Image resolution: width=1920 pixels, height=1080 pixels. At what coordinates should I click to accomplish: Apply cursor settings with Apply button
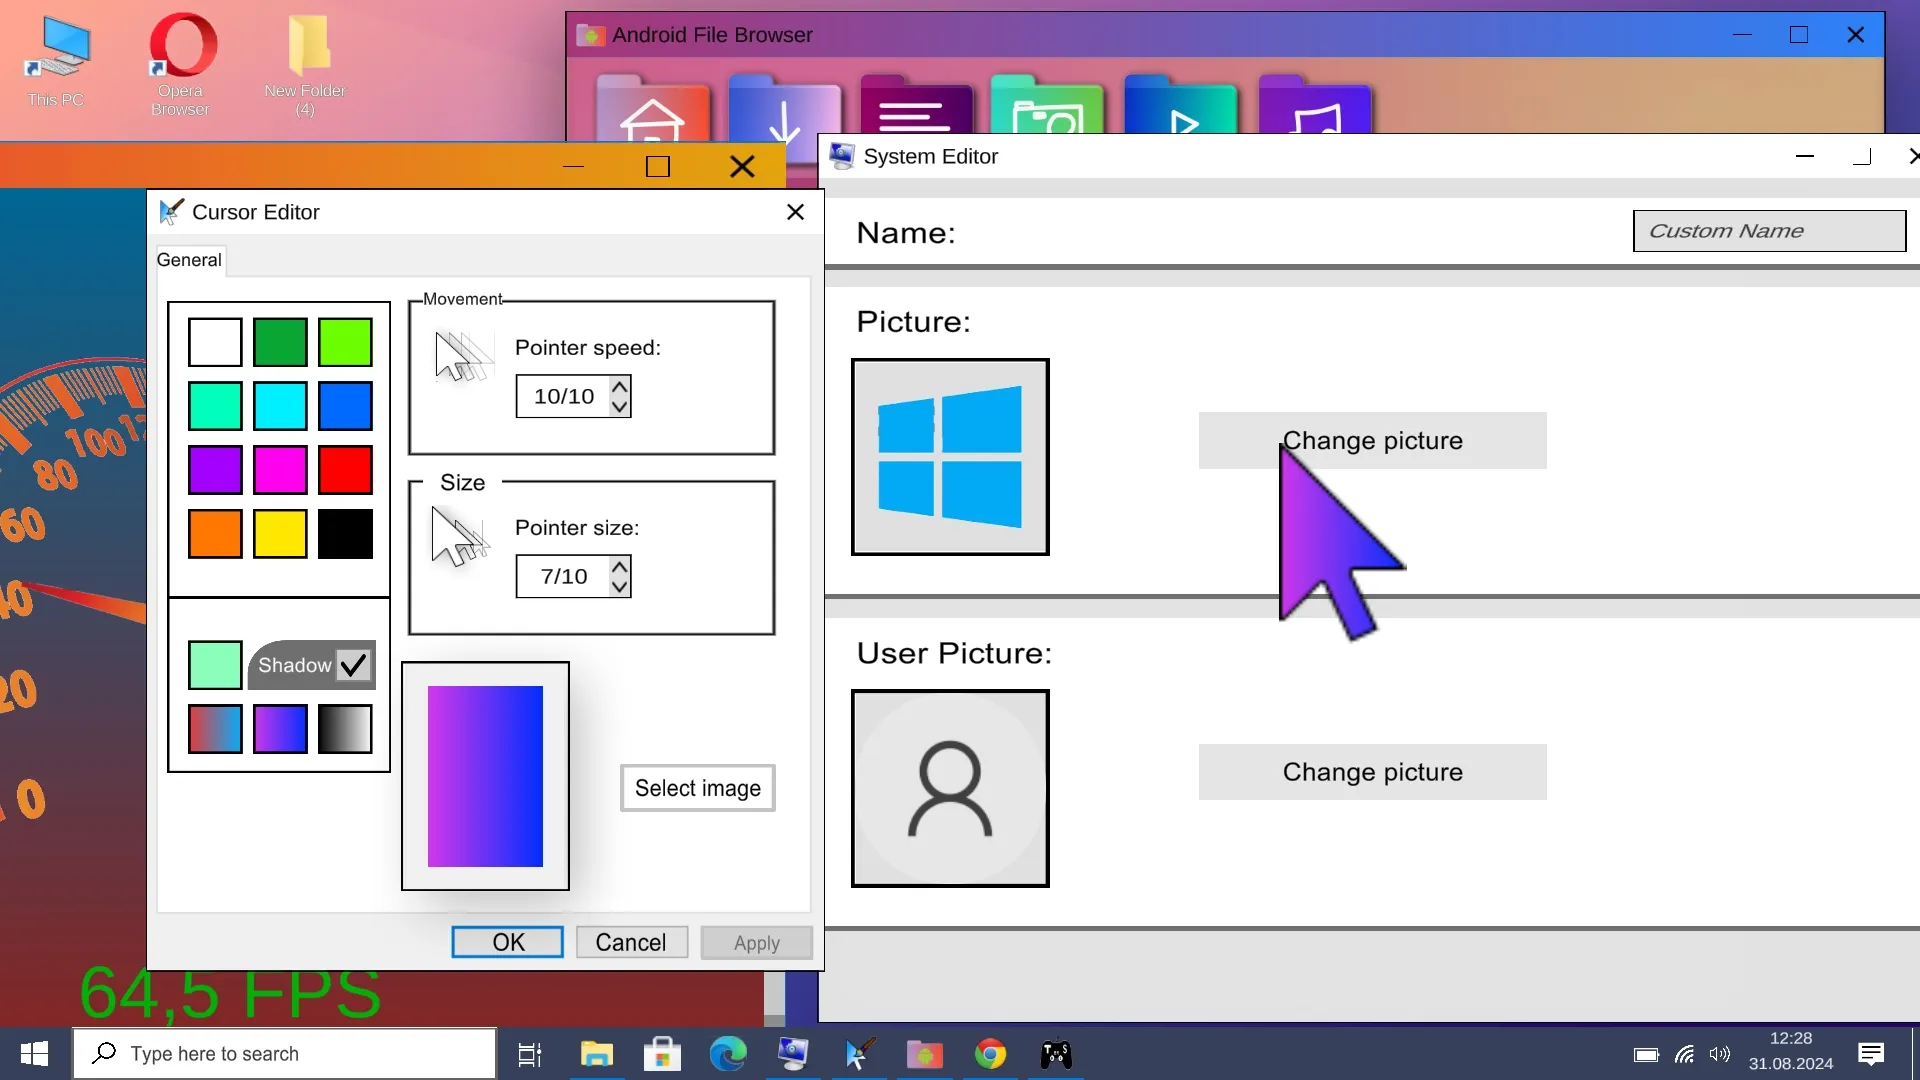point(756,942)
